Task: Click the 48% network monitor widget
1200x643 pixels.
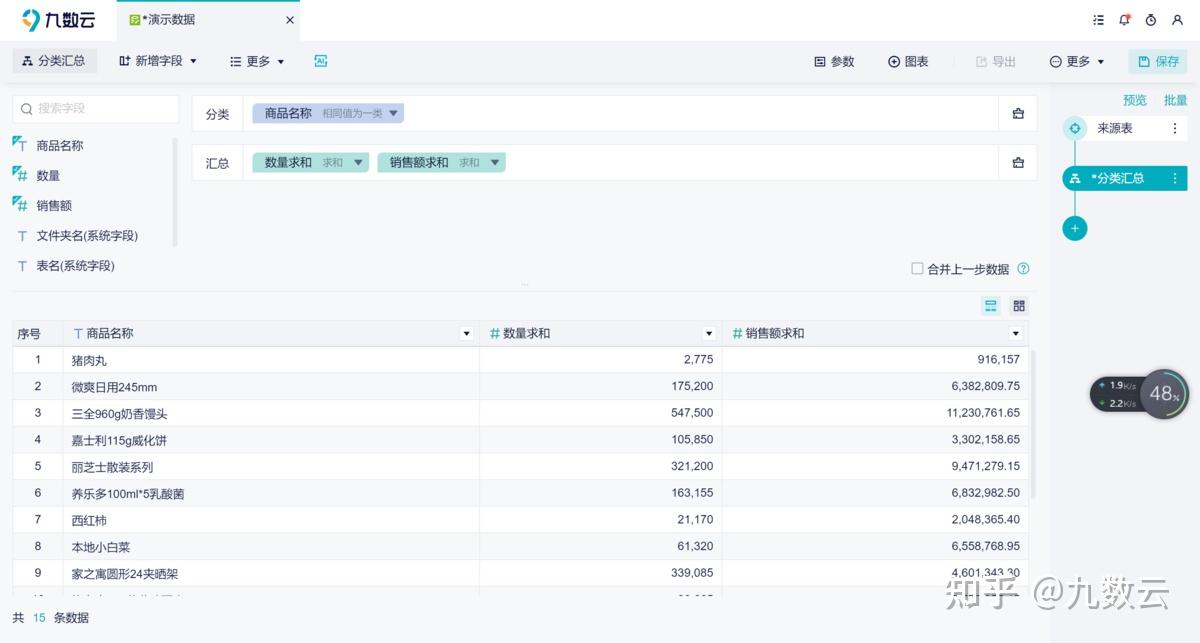Action: (1140, 394)
